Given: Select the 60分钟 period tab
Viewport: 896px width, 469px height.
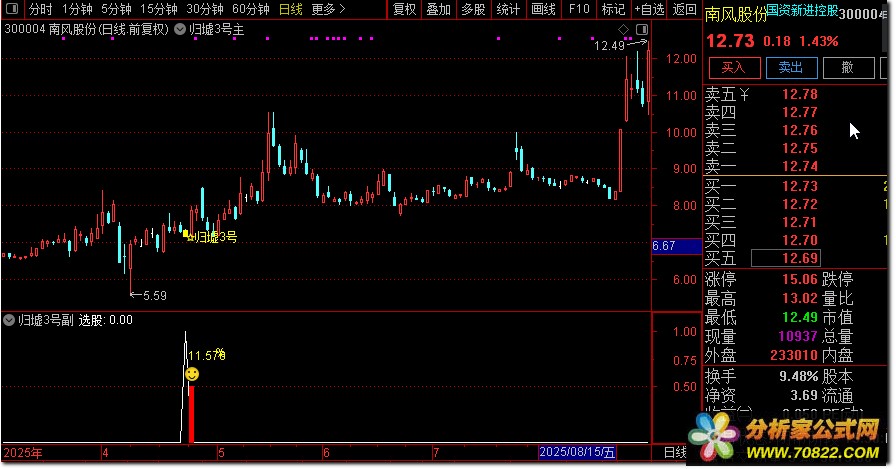Looking at the screenshot, I should [x=251, y=9].
